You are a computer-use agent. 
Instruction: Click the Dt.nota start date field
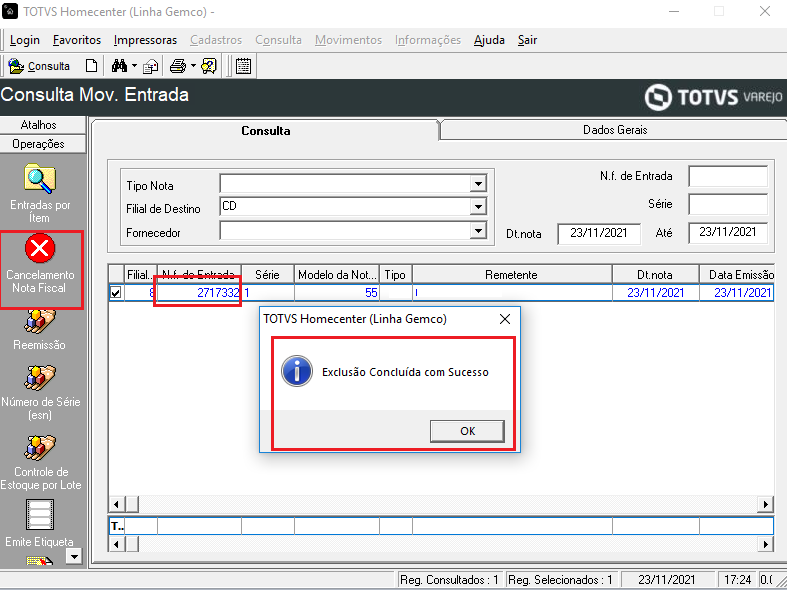click(599, 233)
